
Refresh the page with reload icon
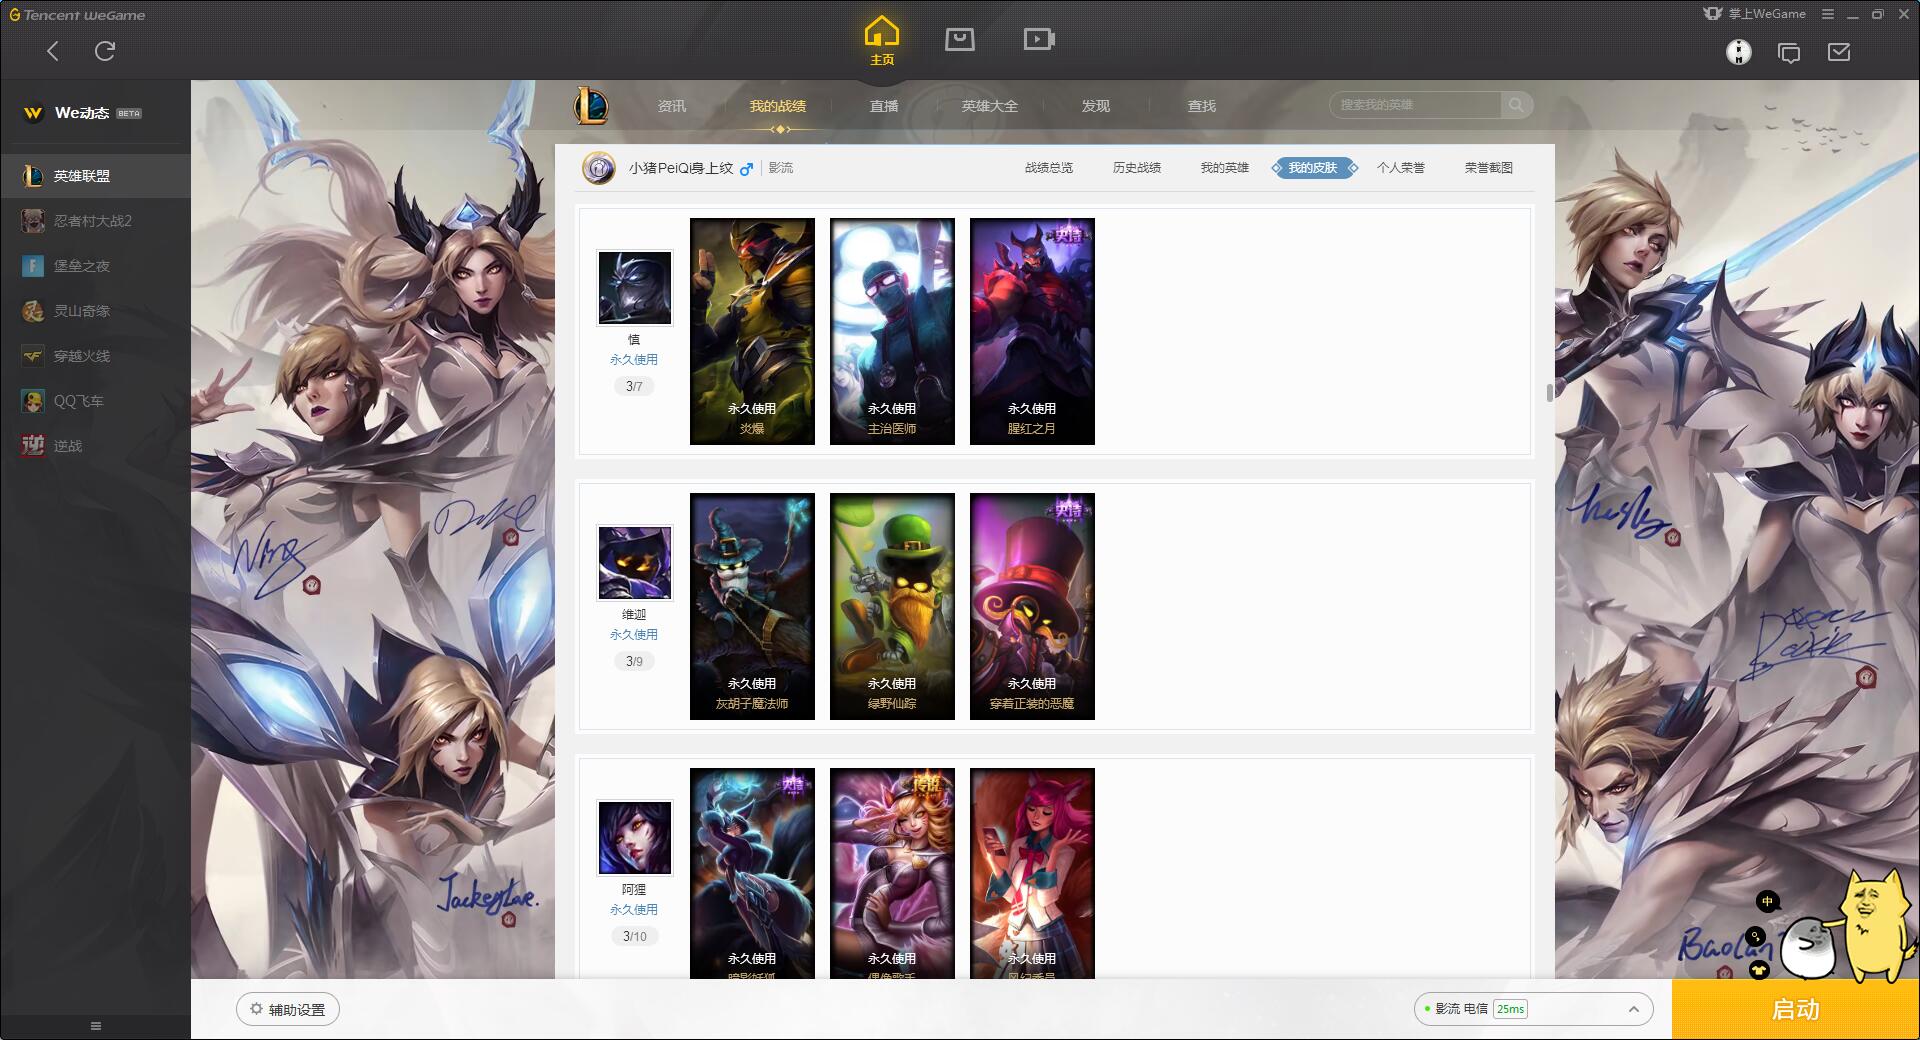(105, 51)
